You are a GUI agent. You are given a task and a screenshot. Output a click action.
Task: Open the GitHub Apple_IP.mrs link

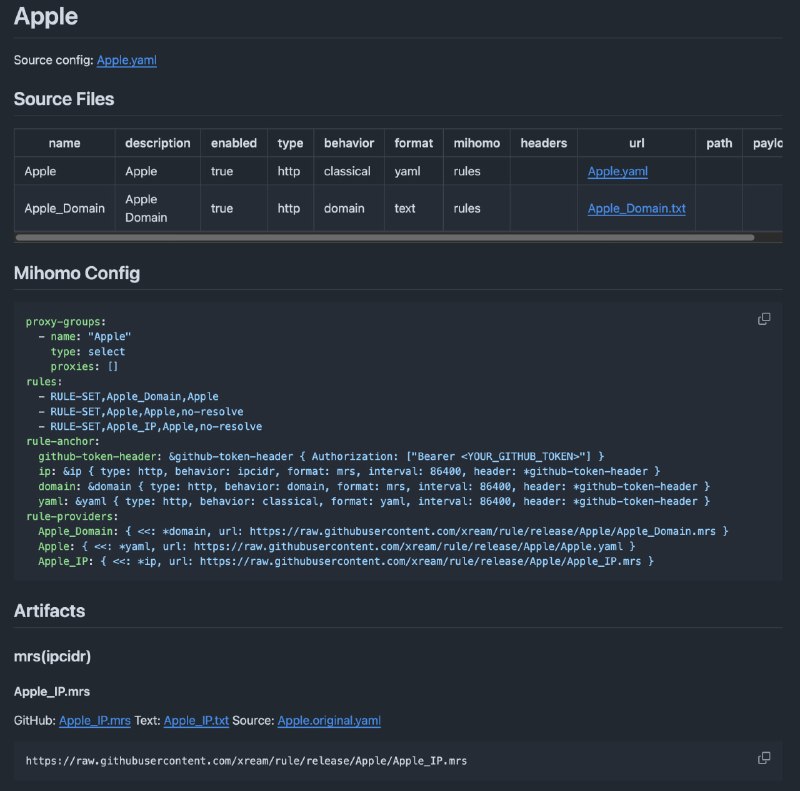tap(95, 721)
